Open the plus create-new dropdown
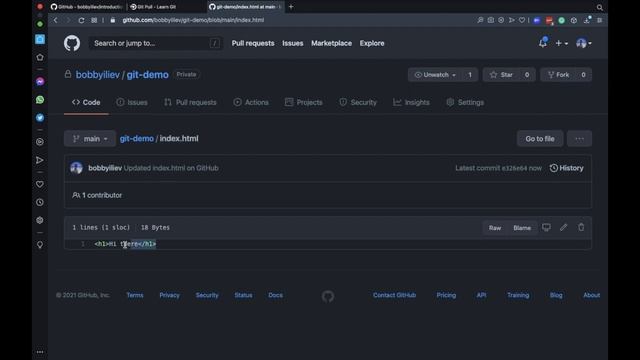 (562, 43)
